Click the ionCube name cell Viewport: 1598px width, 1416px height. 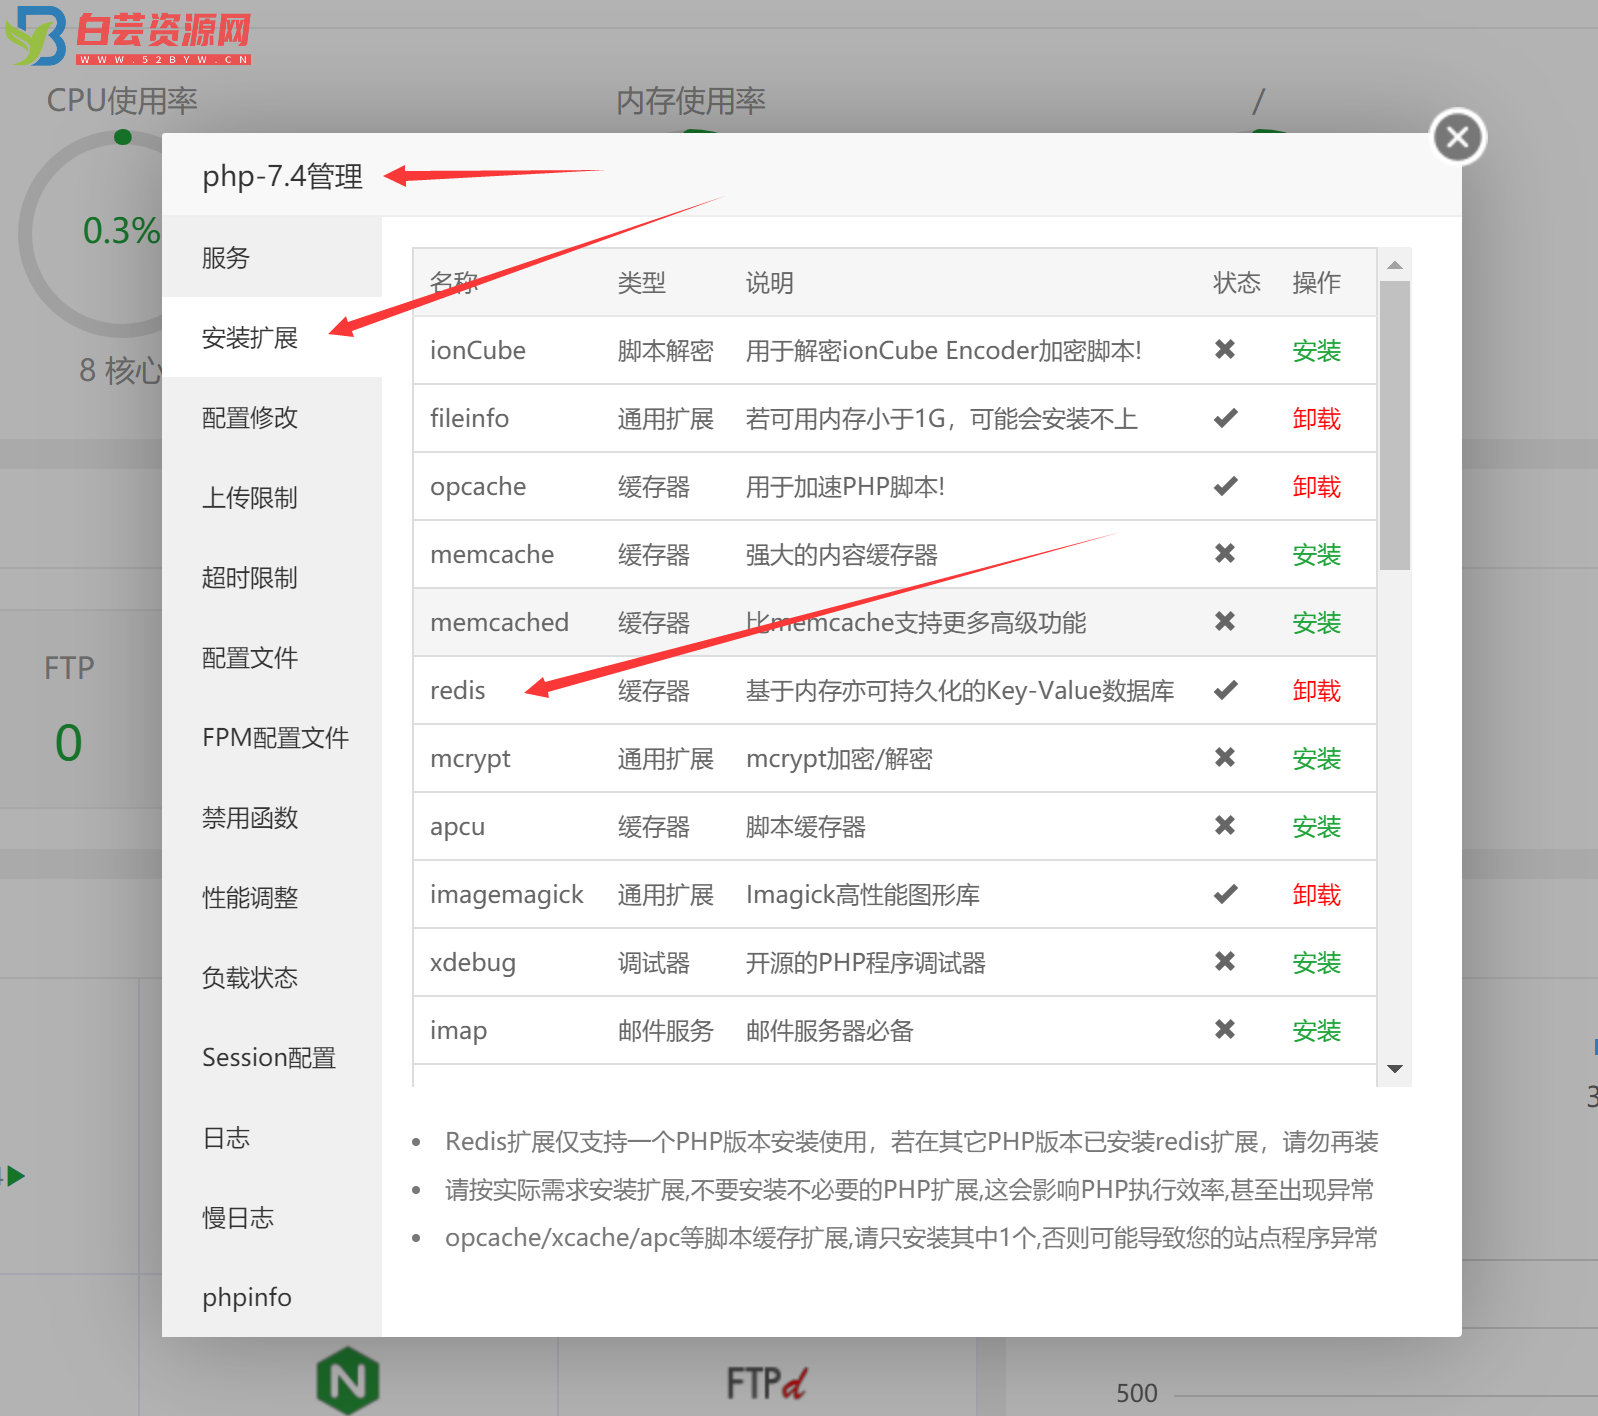click(x=478, y=351)
